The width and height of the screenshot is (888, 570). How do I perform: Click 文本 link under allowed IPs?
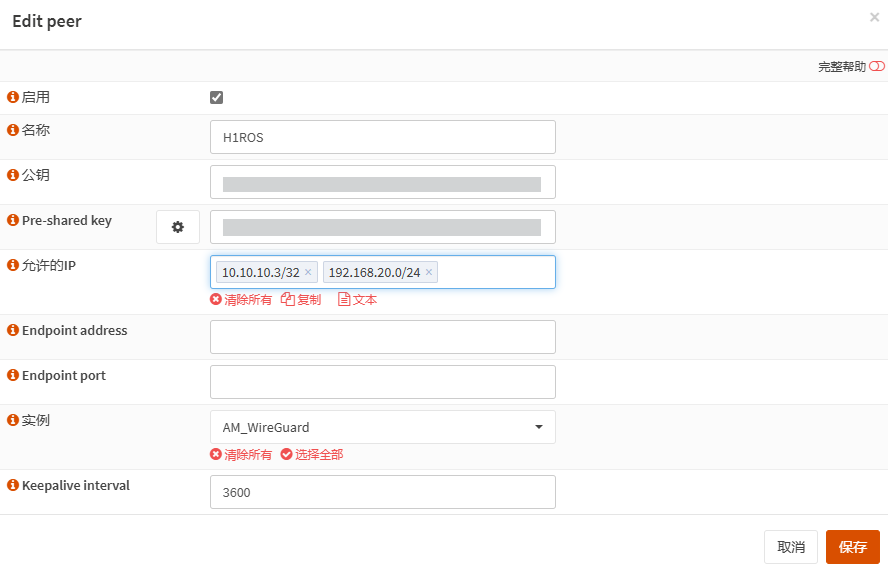click(x=357, y=299)
